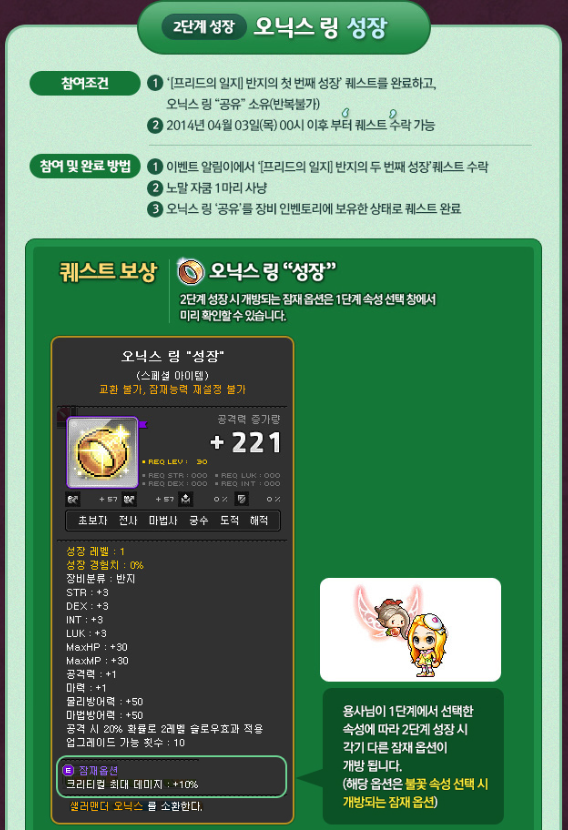Select the 마법사 job label
Viewport: 568px width, 830px height.
point(163,520)
